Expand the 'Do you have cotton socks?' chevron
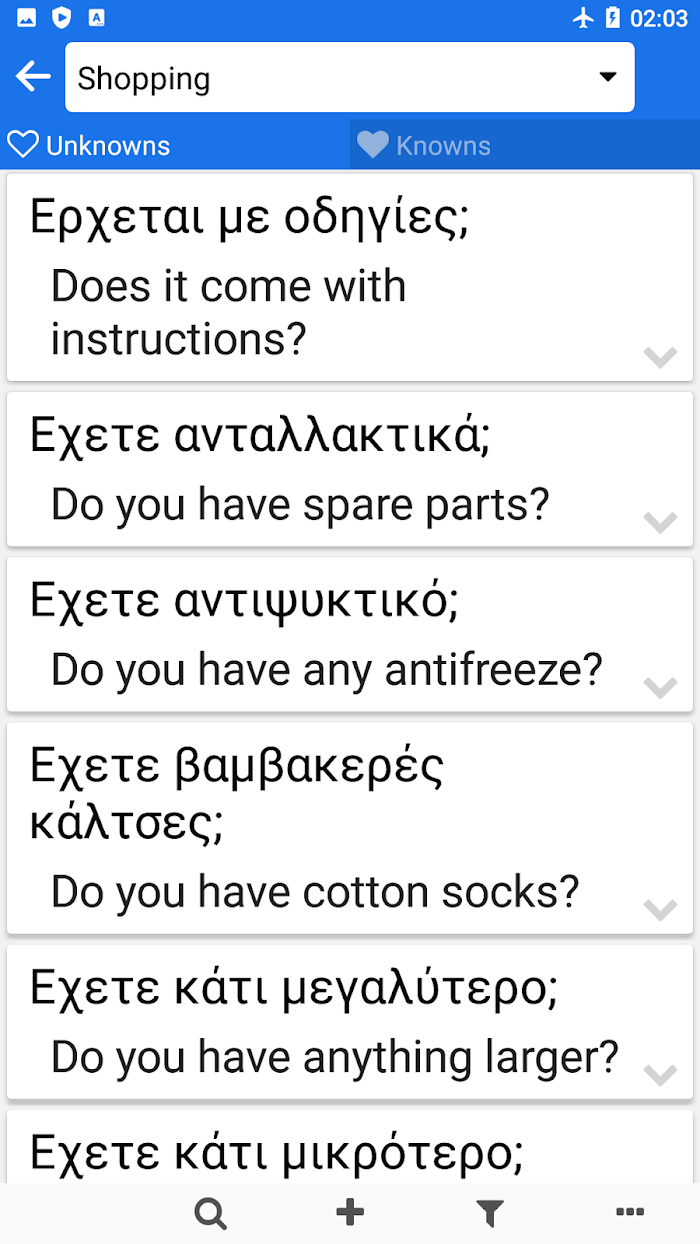Image resolution: width=700 pixels, height=1244 pixels. pos(660,909)
